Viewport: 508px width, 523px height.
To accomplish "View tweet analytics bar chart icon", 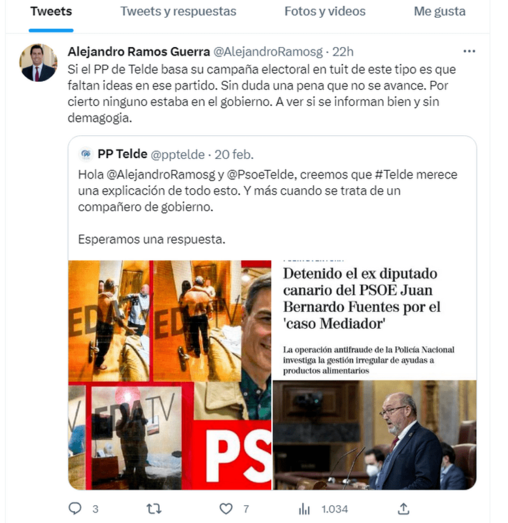I will pyautogui.click(x=304, y=509).
